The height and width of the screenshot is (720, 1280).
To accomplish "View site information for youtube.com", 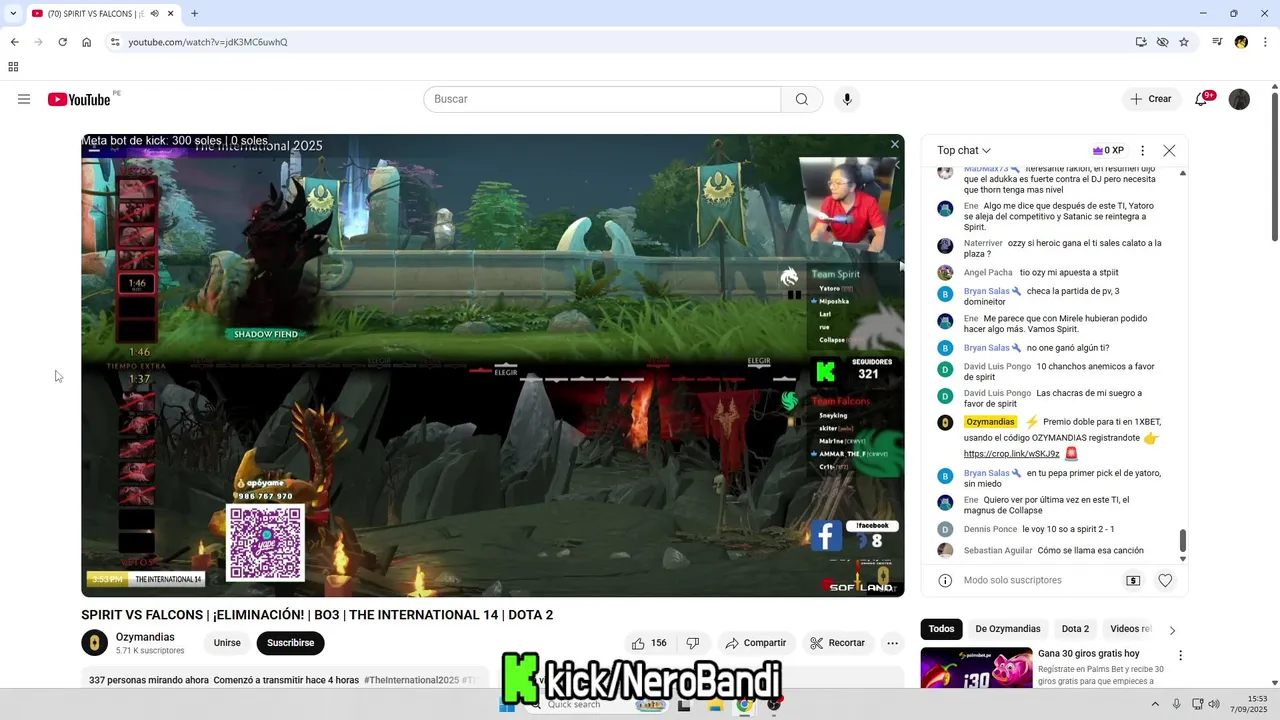I will [115, 42].
